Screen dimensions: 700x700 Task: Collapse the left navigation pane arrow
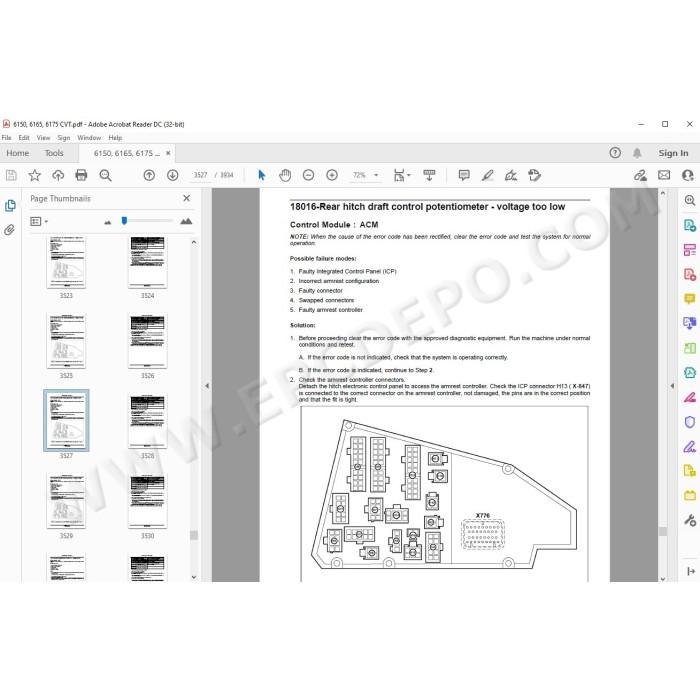207,386
